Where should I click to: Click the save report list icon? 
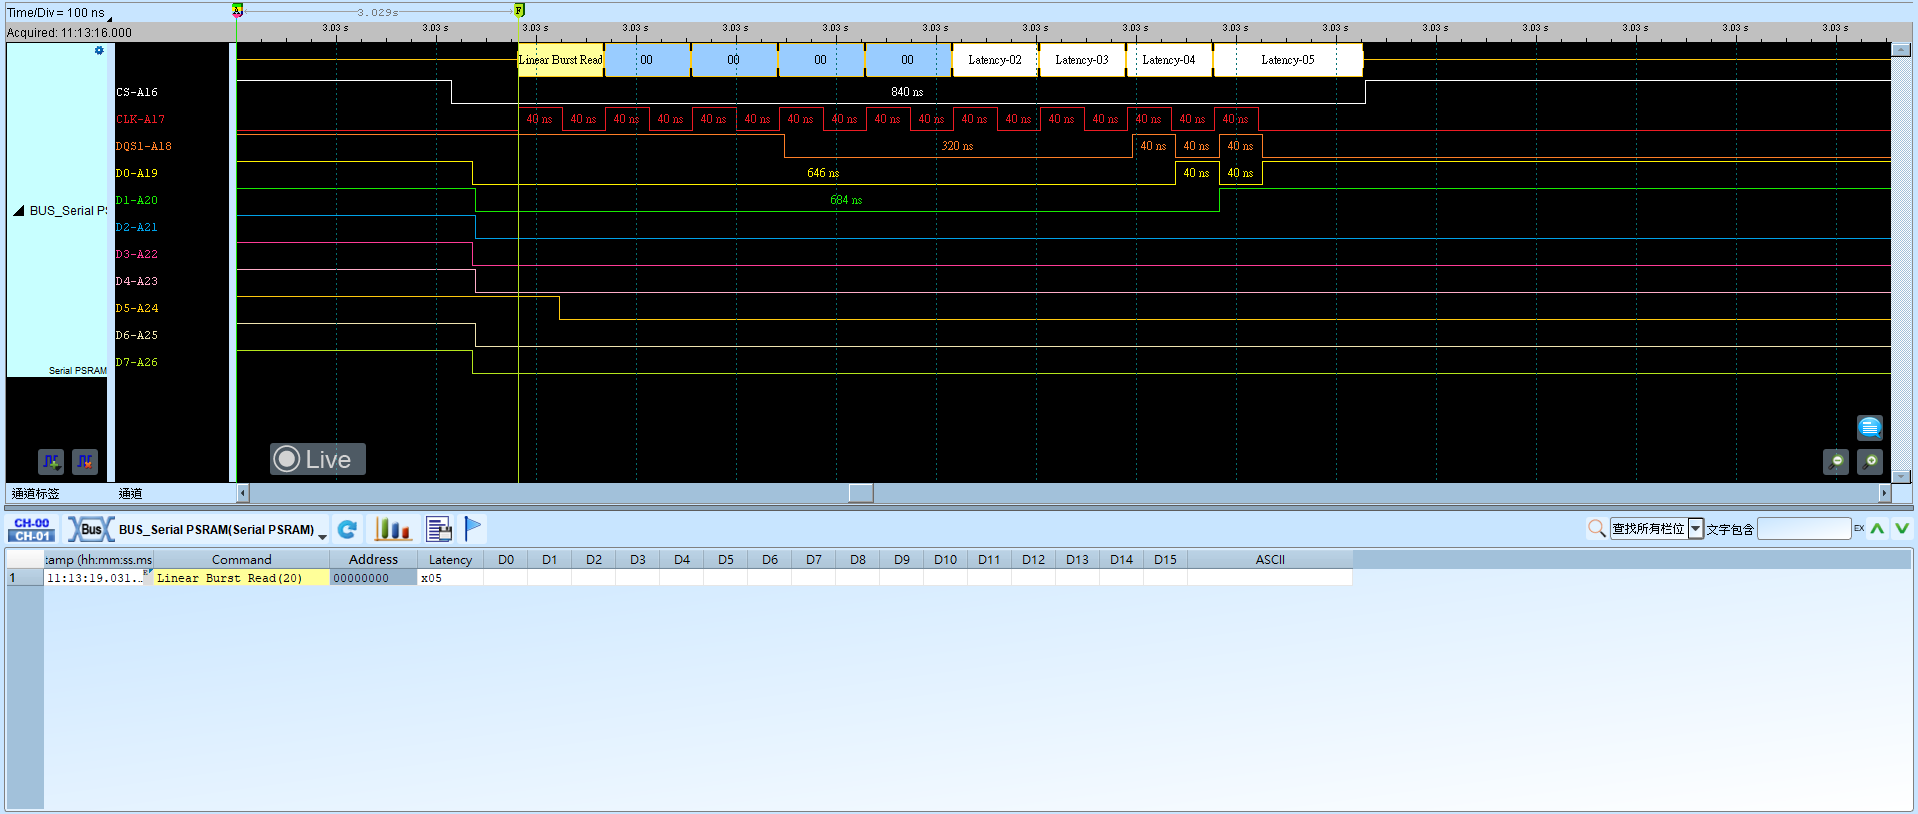click(x=439, y=529)
